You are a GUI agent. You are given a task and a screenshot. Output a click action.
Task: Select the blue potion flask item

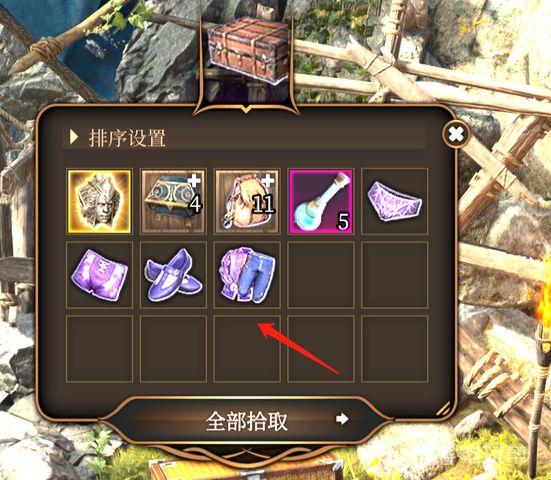(321, 201)
